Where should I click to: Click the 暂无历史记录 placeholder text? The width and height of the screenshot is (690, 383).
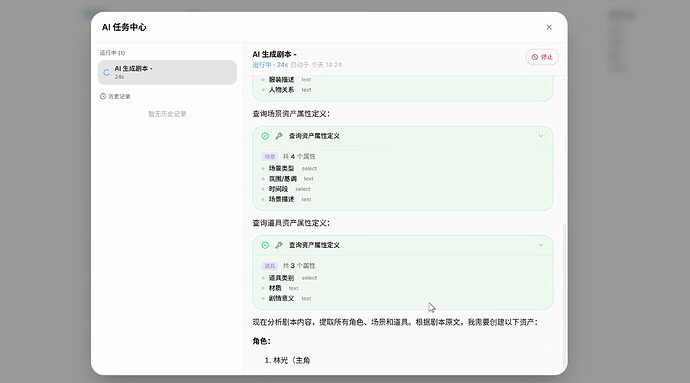click(167, 114)
